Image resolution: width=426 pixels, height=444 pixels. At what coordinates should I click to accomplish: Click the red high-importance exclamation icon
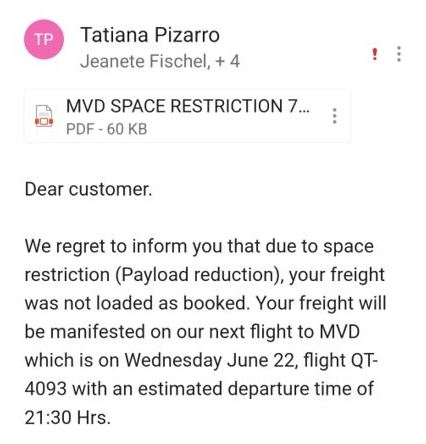coord(375,54)
